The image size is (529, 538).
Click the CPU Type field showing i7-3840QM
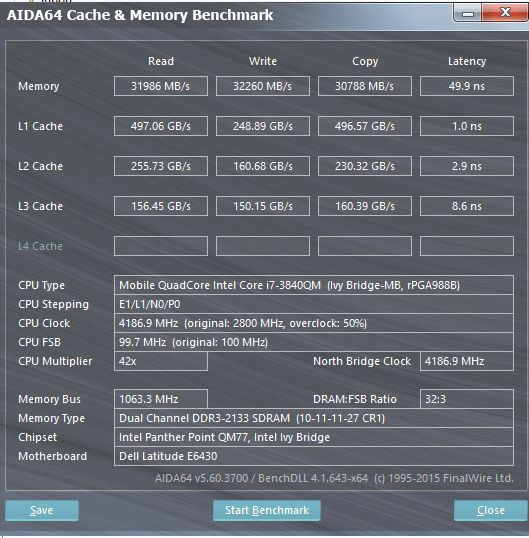tap(314, 285)
